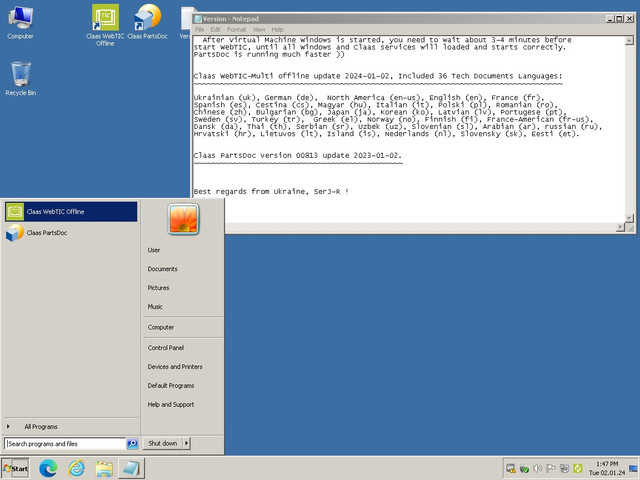Open Documents from Start menu

click(162, 269)
